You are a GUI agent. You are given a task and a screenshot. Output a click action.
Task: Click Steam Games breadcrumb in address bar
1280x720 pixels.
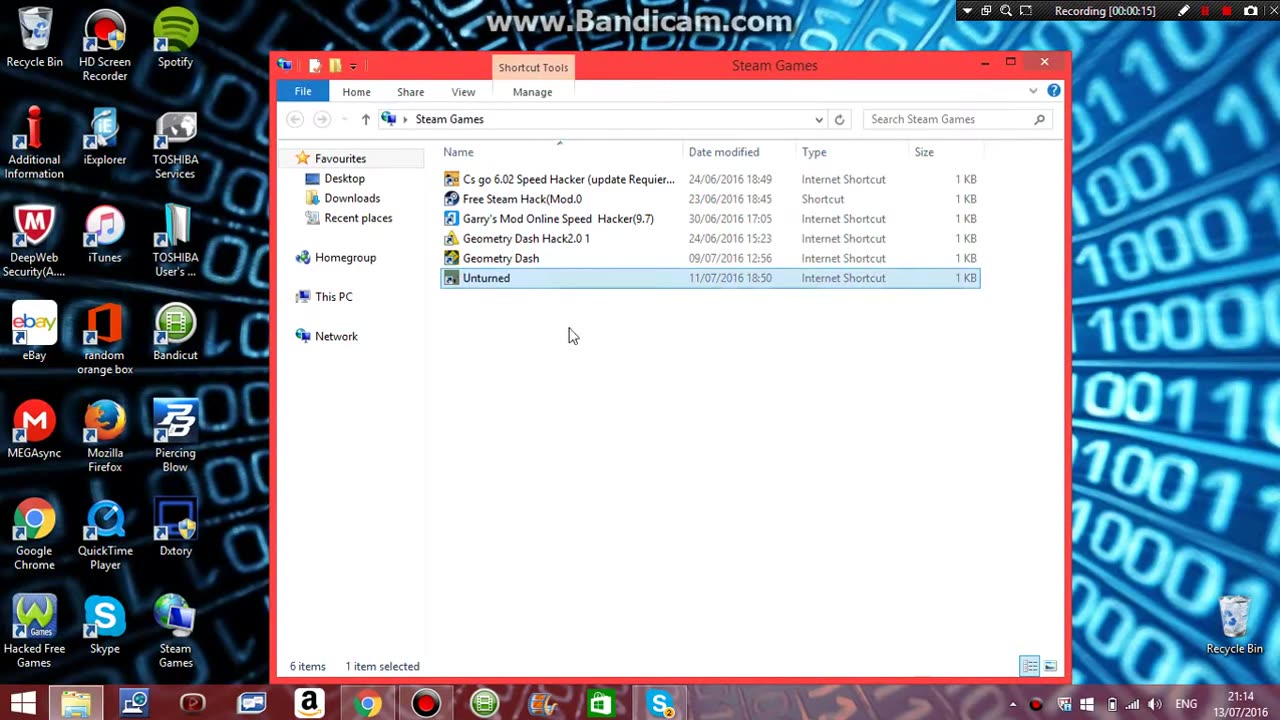[449, 119]
